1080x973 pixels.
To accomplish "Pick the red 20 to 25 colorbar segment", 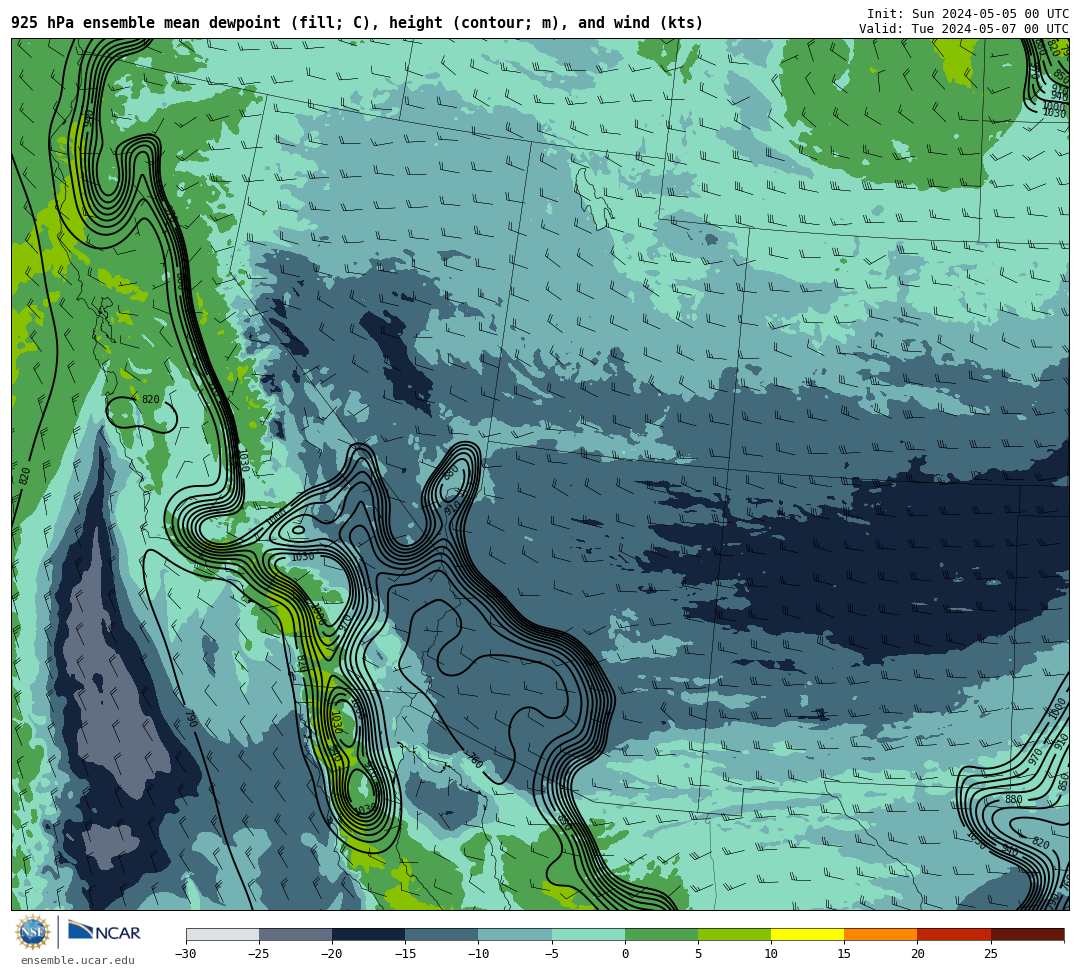I will [954, 934].
